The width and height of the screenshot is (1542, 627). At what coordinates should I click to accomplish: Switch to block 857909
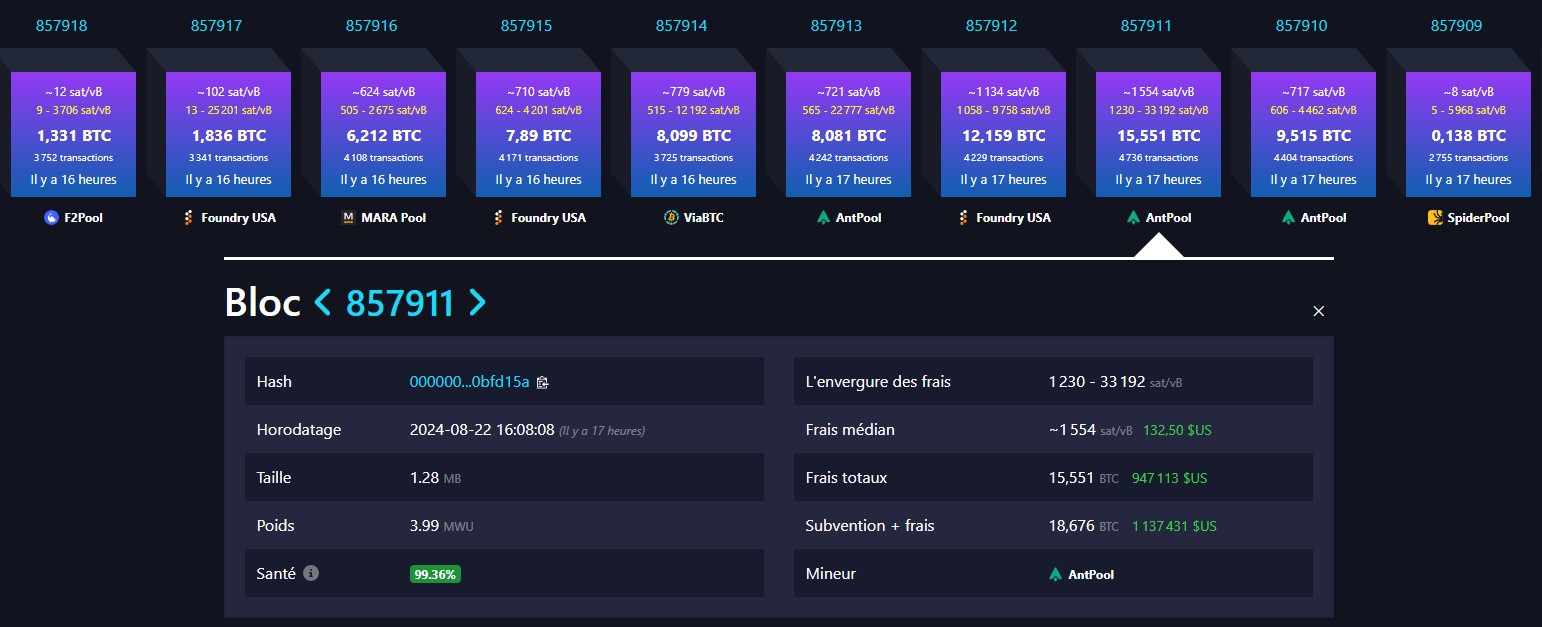pyautogui.click(x=1456, y=25)
